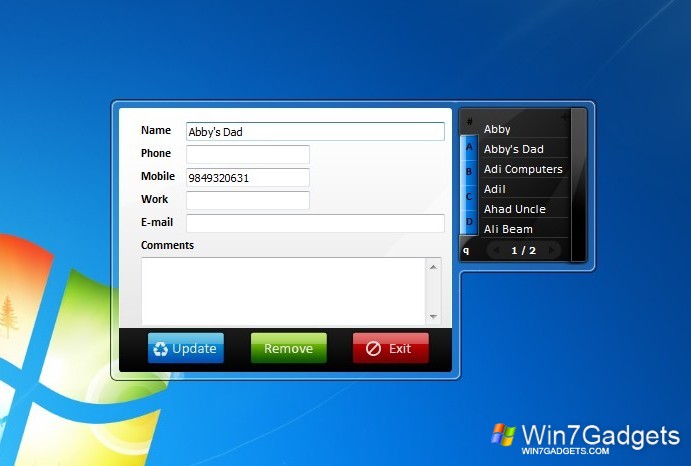Click Comments scrollbar up arrow
The width and height of the screenshot is (691, 466).
(x=433, y=267)
